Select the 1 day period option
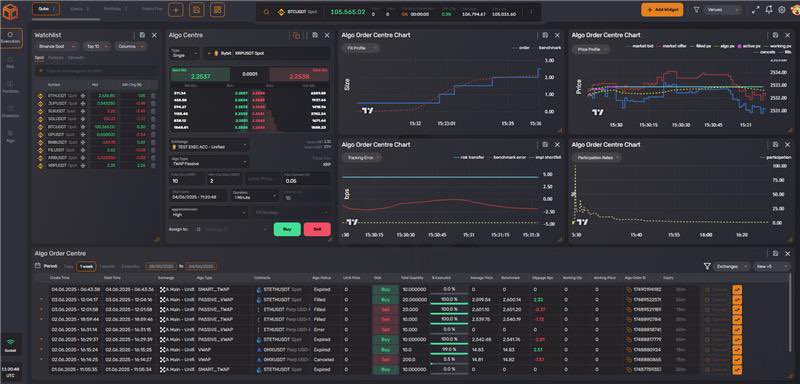Screen dimensions: 800x384 click(x=68, y=266)
